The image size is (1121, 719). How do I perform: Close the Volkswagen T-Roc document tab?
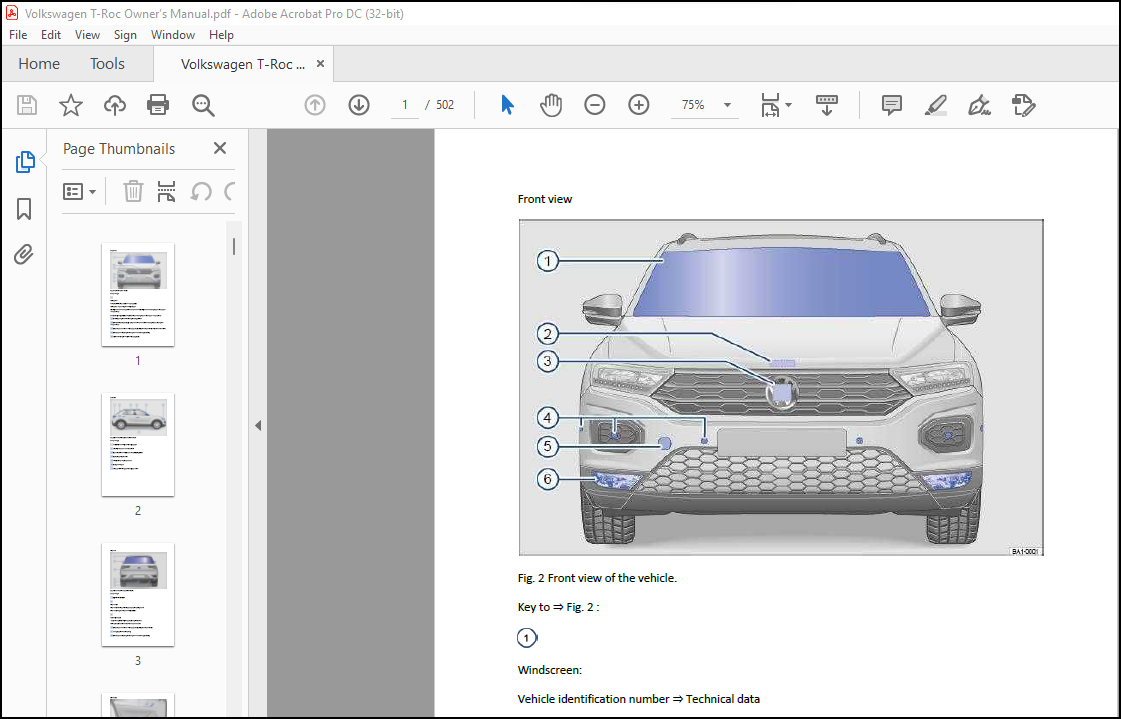(x=320, y=64)
